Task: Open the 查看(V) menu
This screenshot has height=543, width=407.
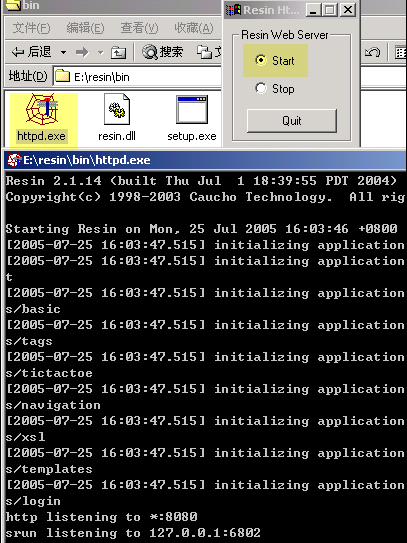Action: pyautogui.click(x=139, y=28)
